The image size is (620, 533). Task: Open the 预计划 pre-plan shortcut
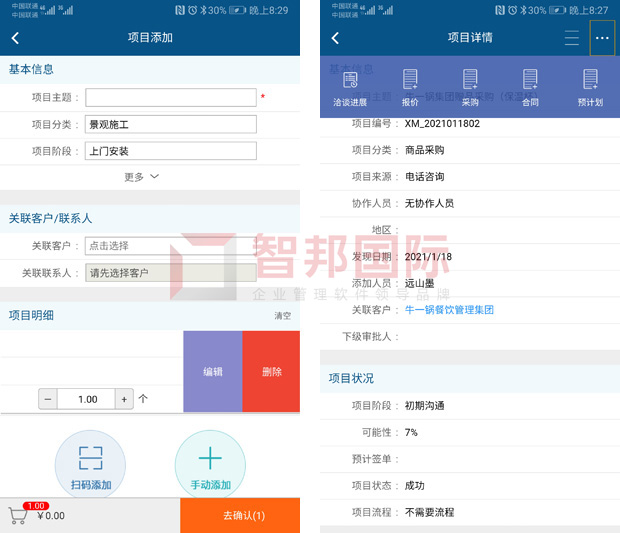(590, 89)
